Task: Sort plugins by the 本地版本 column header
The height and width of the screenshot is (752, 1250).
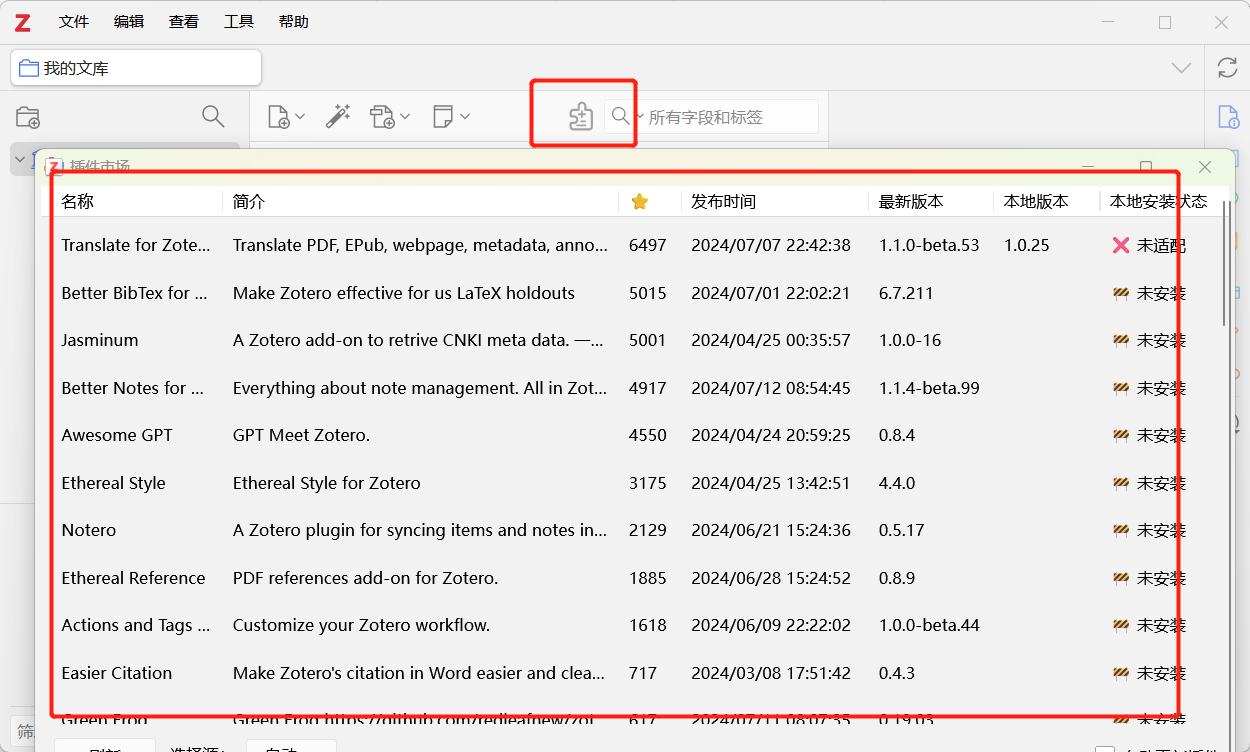Action: (x=1036, y=202)
